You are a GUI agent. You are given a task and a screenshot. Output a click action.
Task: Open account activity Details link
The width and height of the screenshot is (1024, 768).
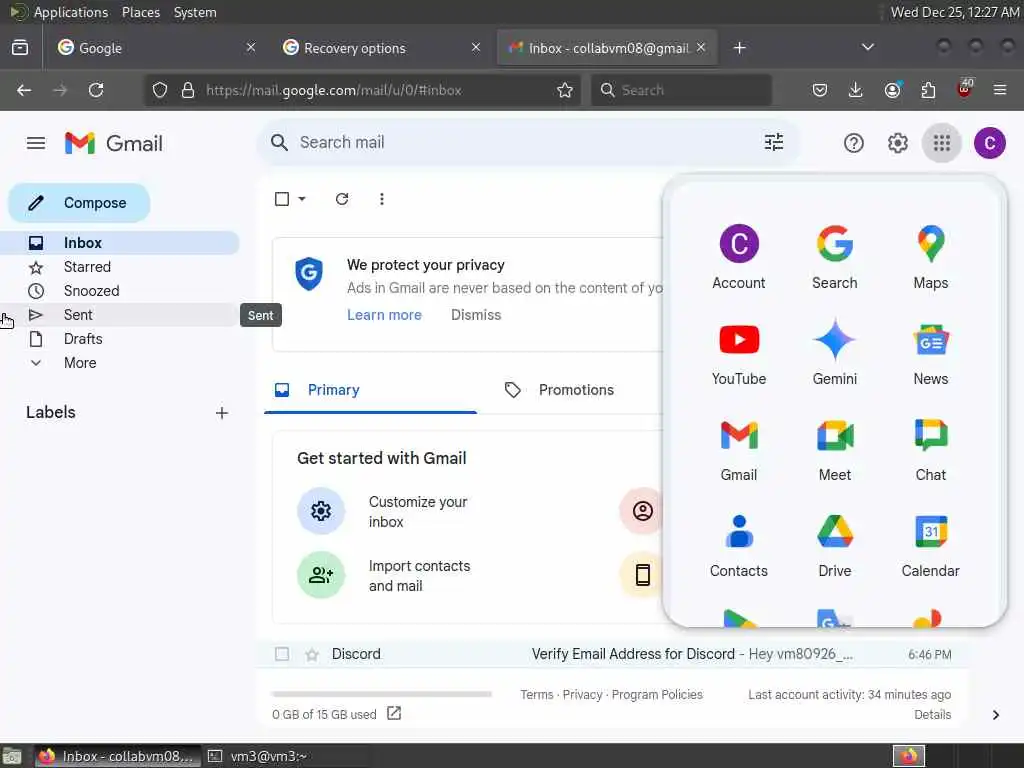pos(933,714)
